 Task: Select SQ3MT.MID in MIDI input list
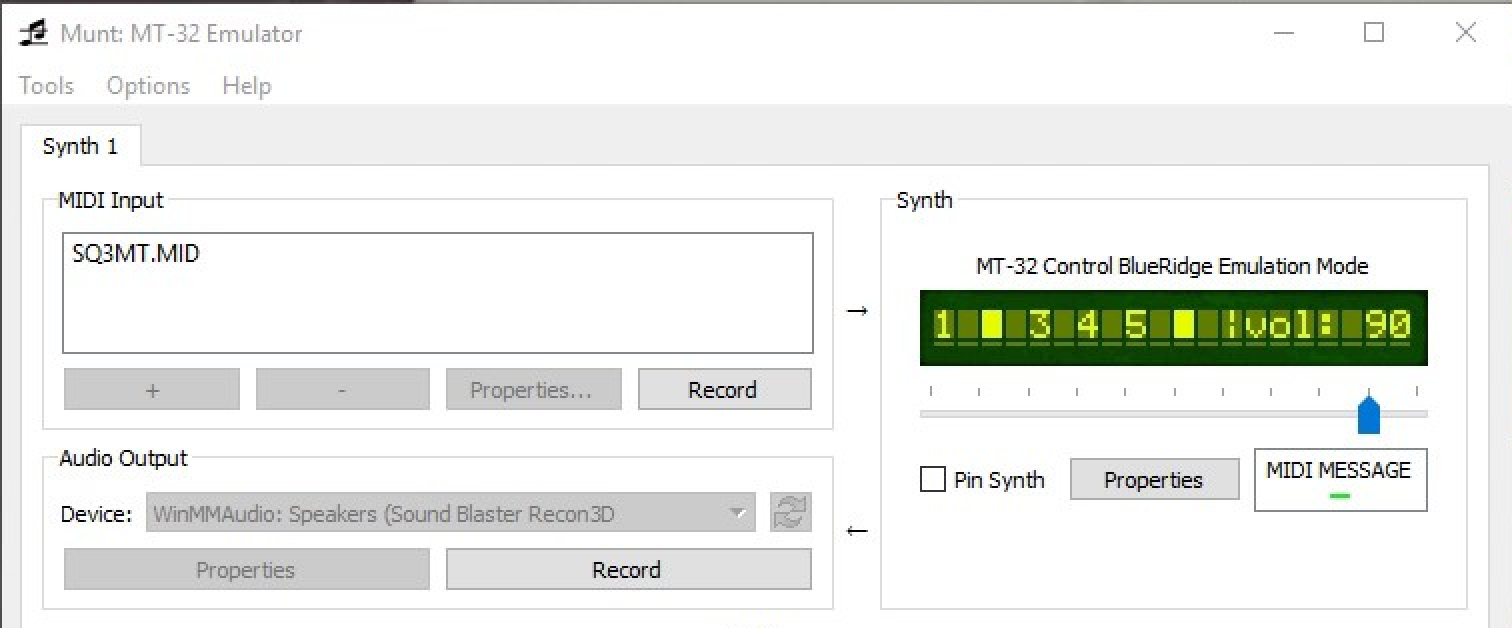pyautogui.click(x=136, y=254)
